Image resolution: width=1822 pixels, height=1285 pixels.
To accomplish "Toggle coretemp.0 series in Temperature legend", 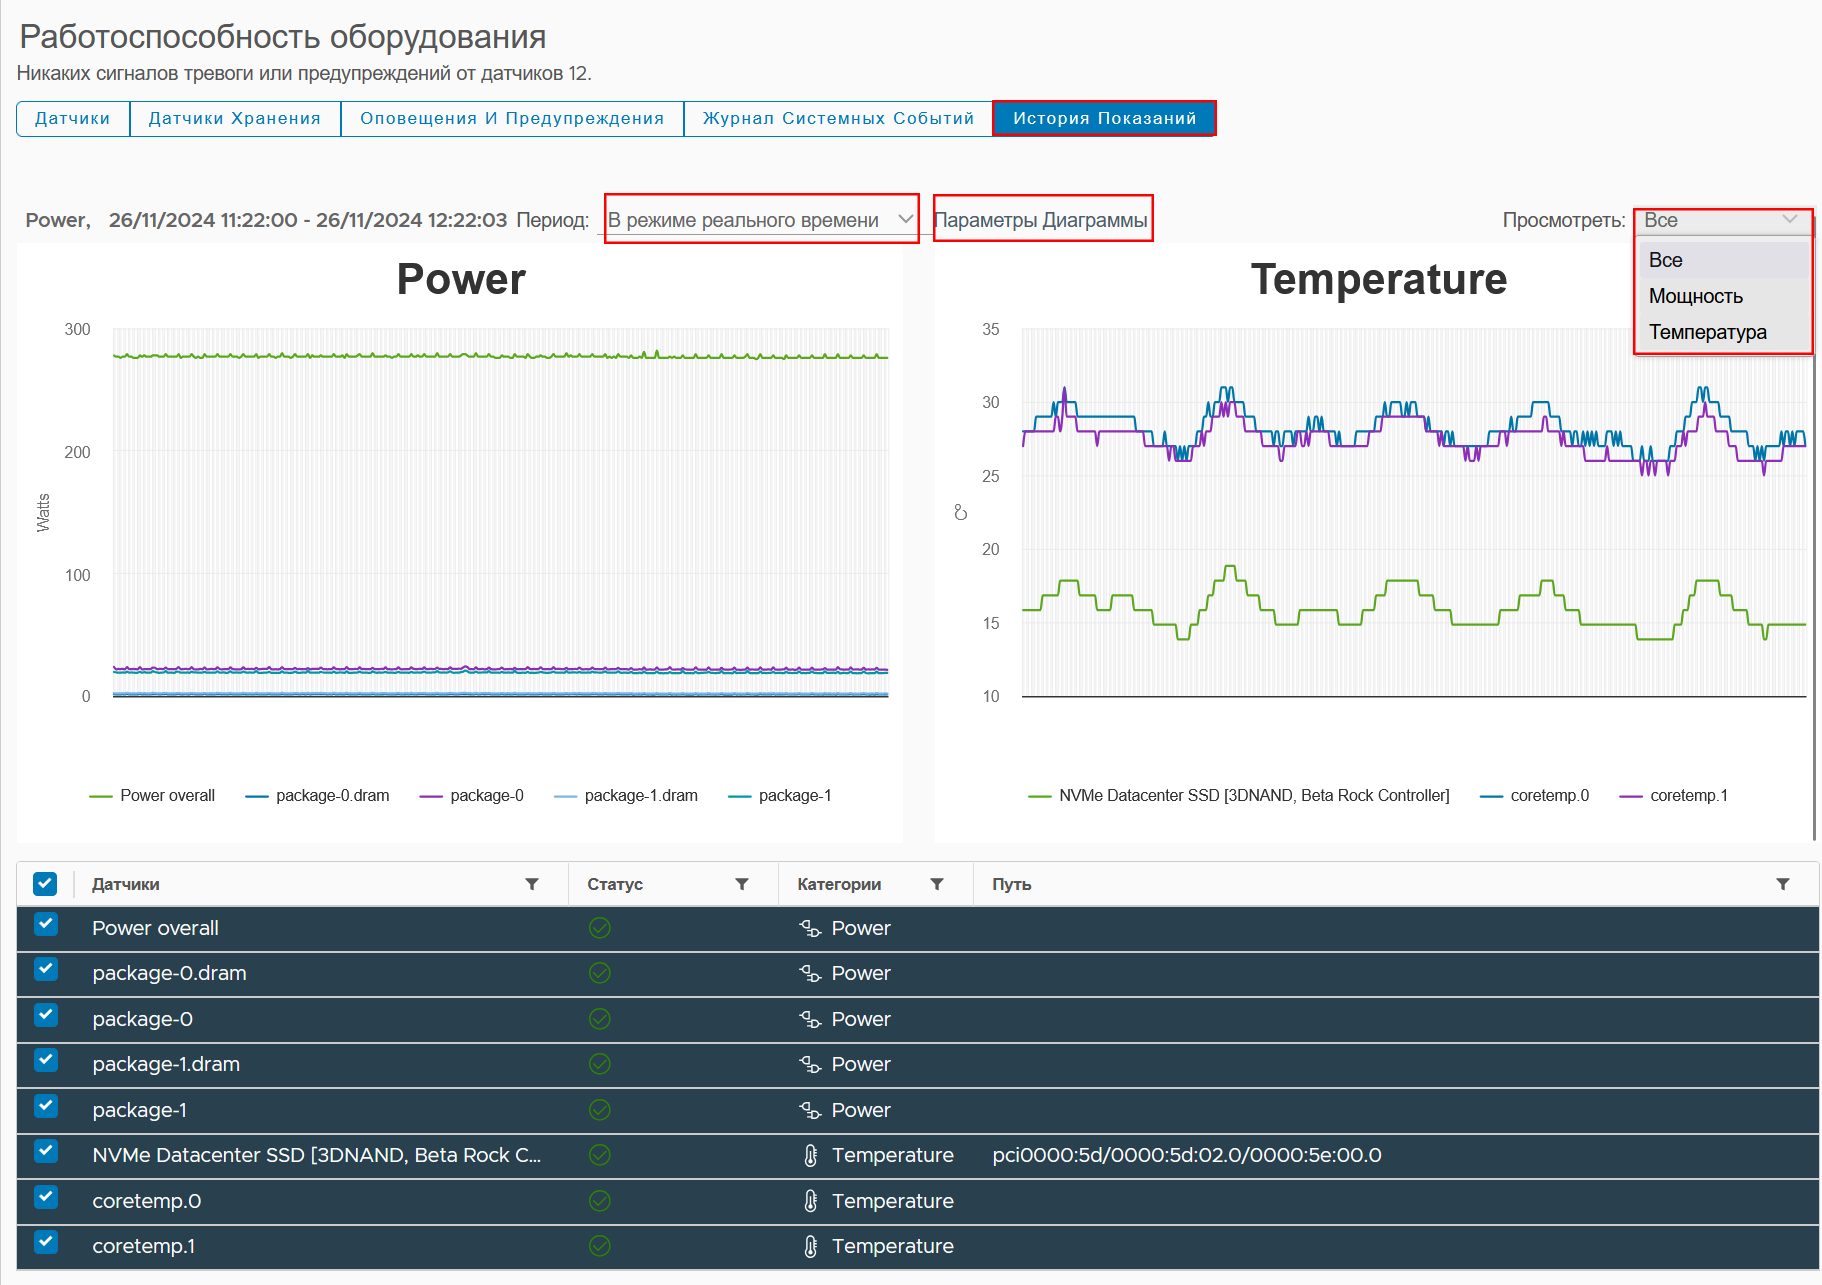I will [1534, 796].
